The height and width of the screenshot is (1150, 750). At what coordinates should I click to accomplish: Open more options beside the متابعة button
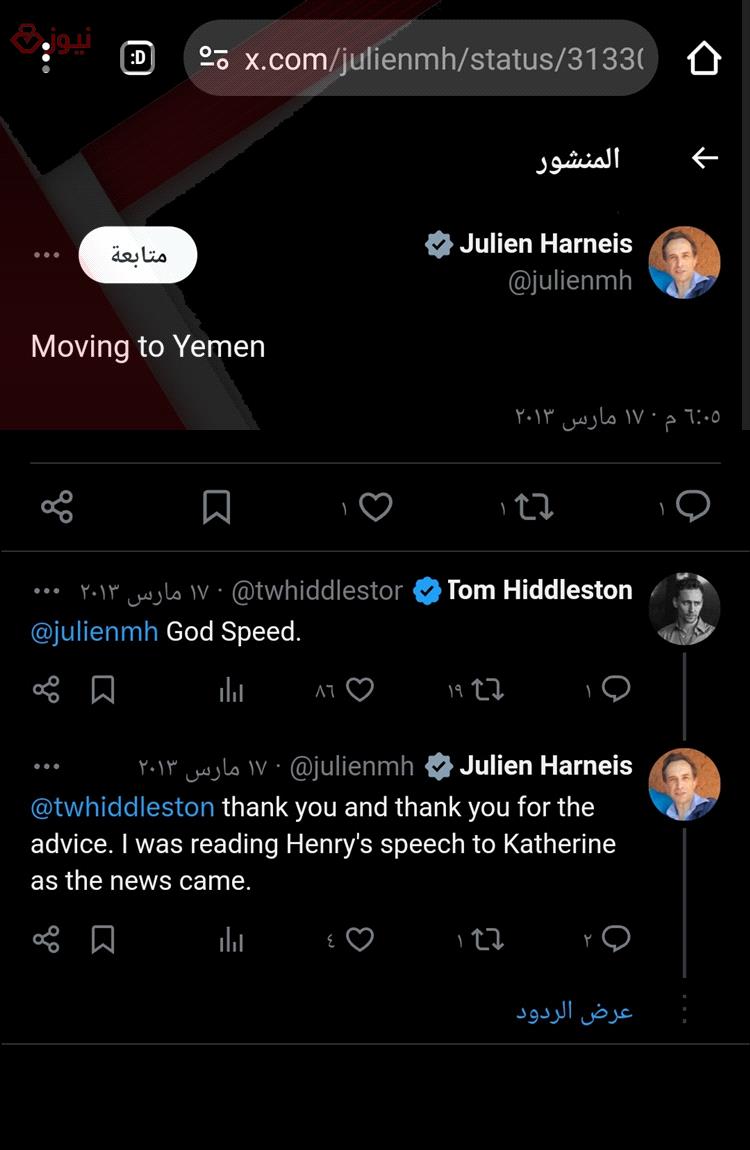click(46, 255)
